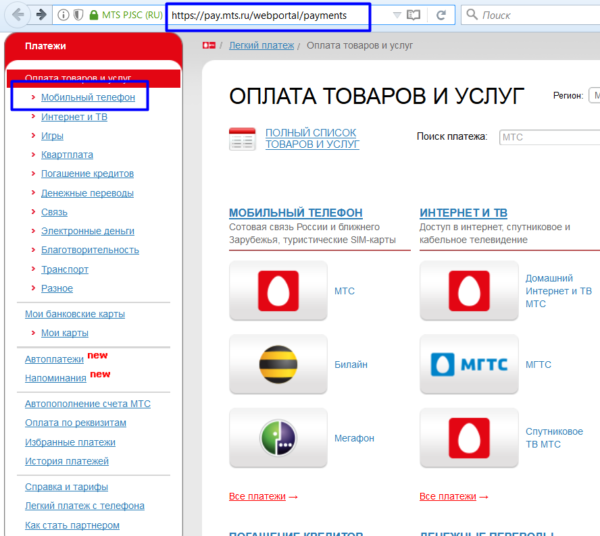Viewport: 600px width, 536px height.
Task: Click the tracking protection shield icon
Action: point(78,15)
